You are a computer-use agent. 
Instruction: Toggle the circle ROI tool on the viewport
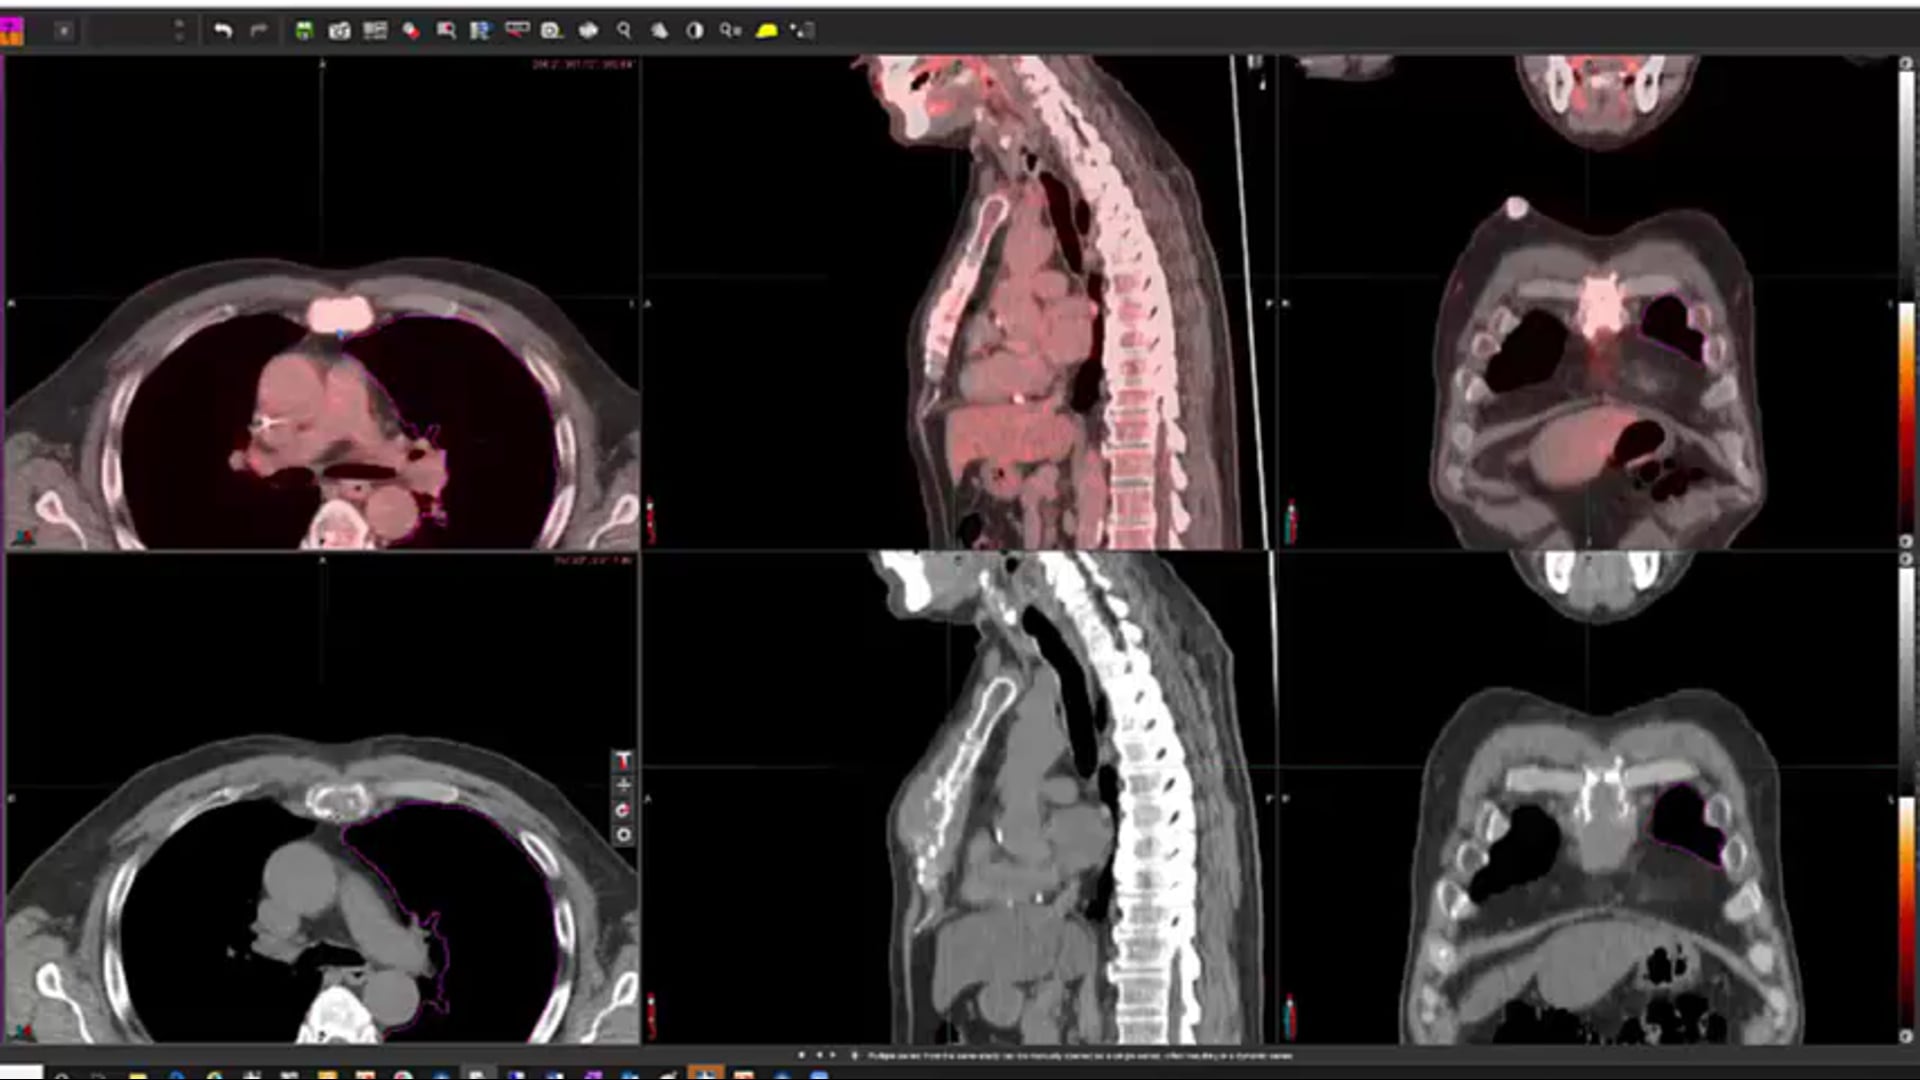tap(625, 835)
